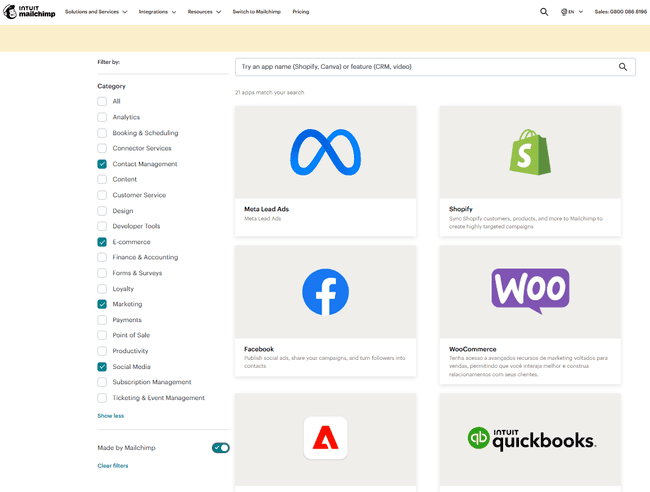Image resolution: width=650 pixels, height=492 pixels.
Task: Enable the Productivity checkbox
Action: (102, 351)
